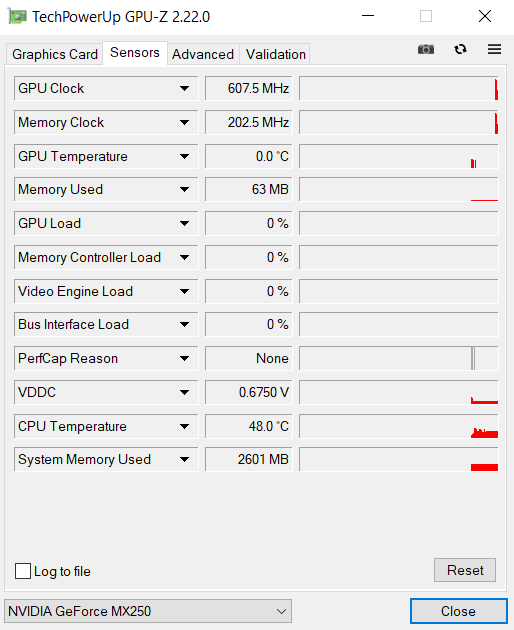Open the Advanced tab
This screenshot has width=514, height=630.
203,54
